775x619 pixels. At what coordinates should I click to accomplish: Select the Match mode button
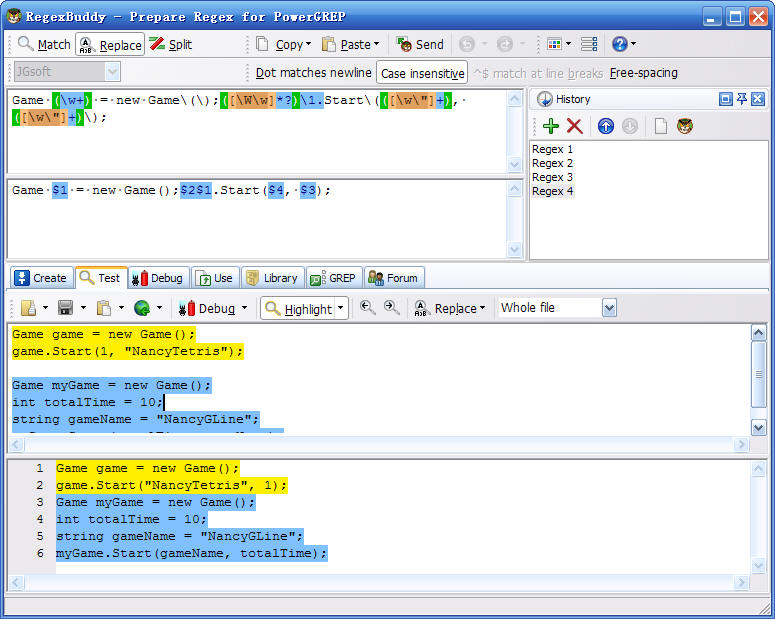[x=44, y=44]
